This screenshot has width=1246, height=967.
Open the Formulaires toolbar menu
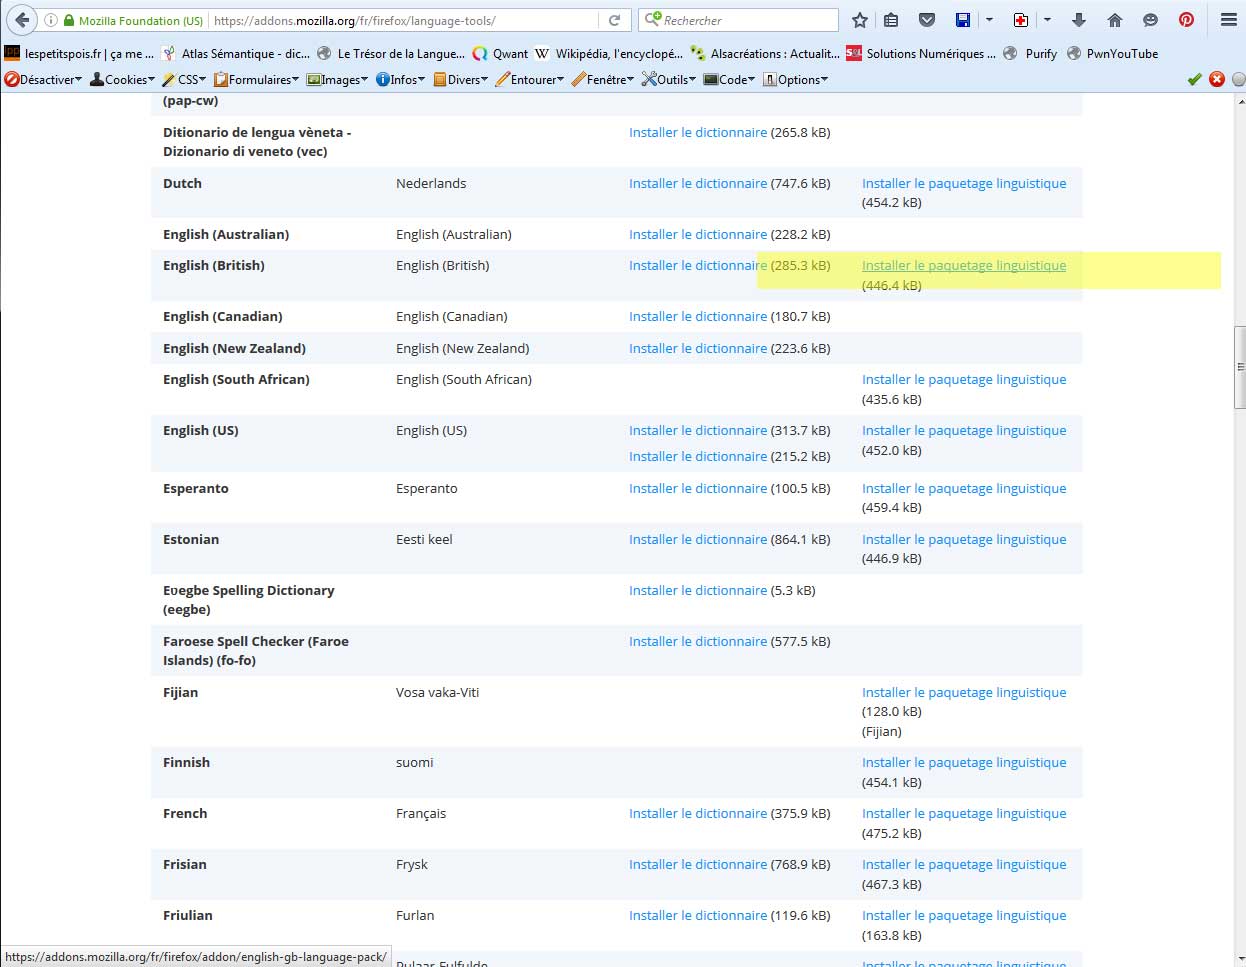[x=256, y=79]
